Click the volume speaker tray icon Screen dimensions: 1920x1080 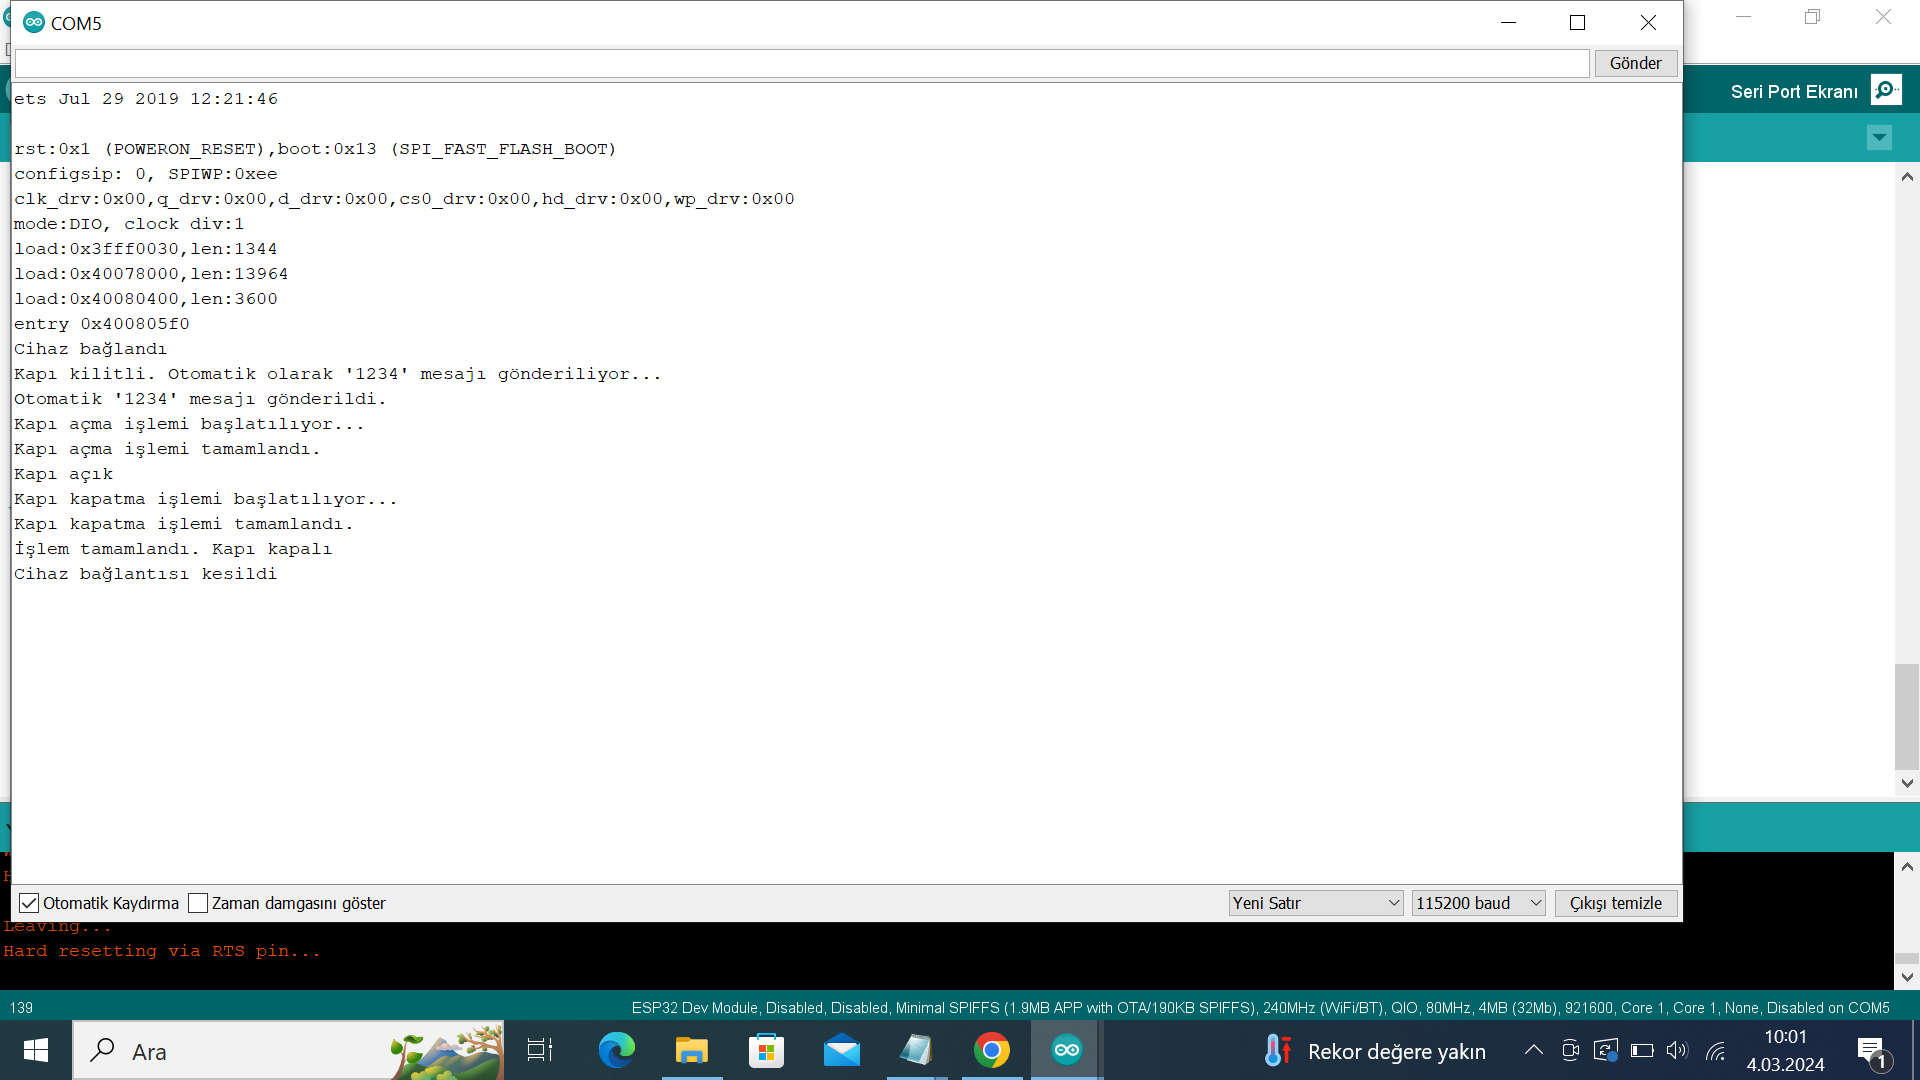click(1677, 1051)
